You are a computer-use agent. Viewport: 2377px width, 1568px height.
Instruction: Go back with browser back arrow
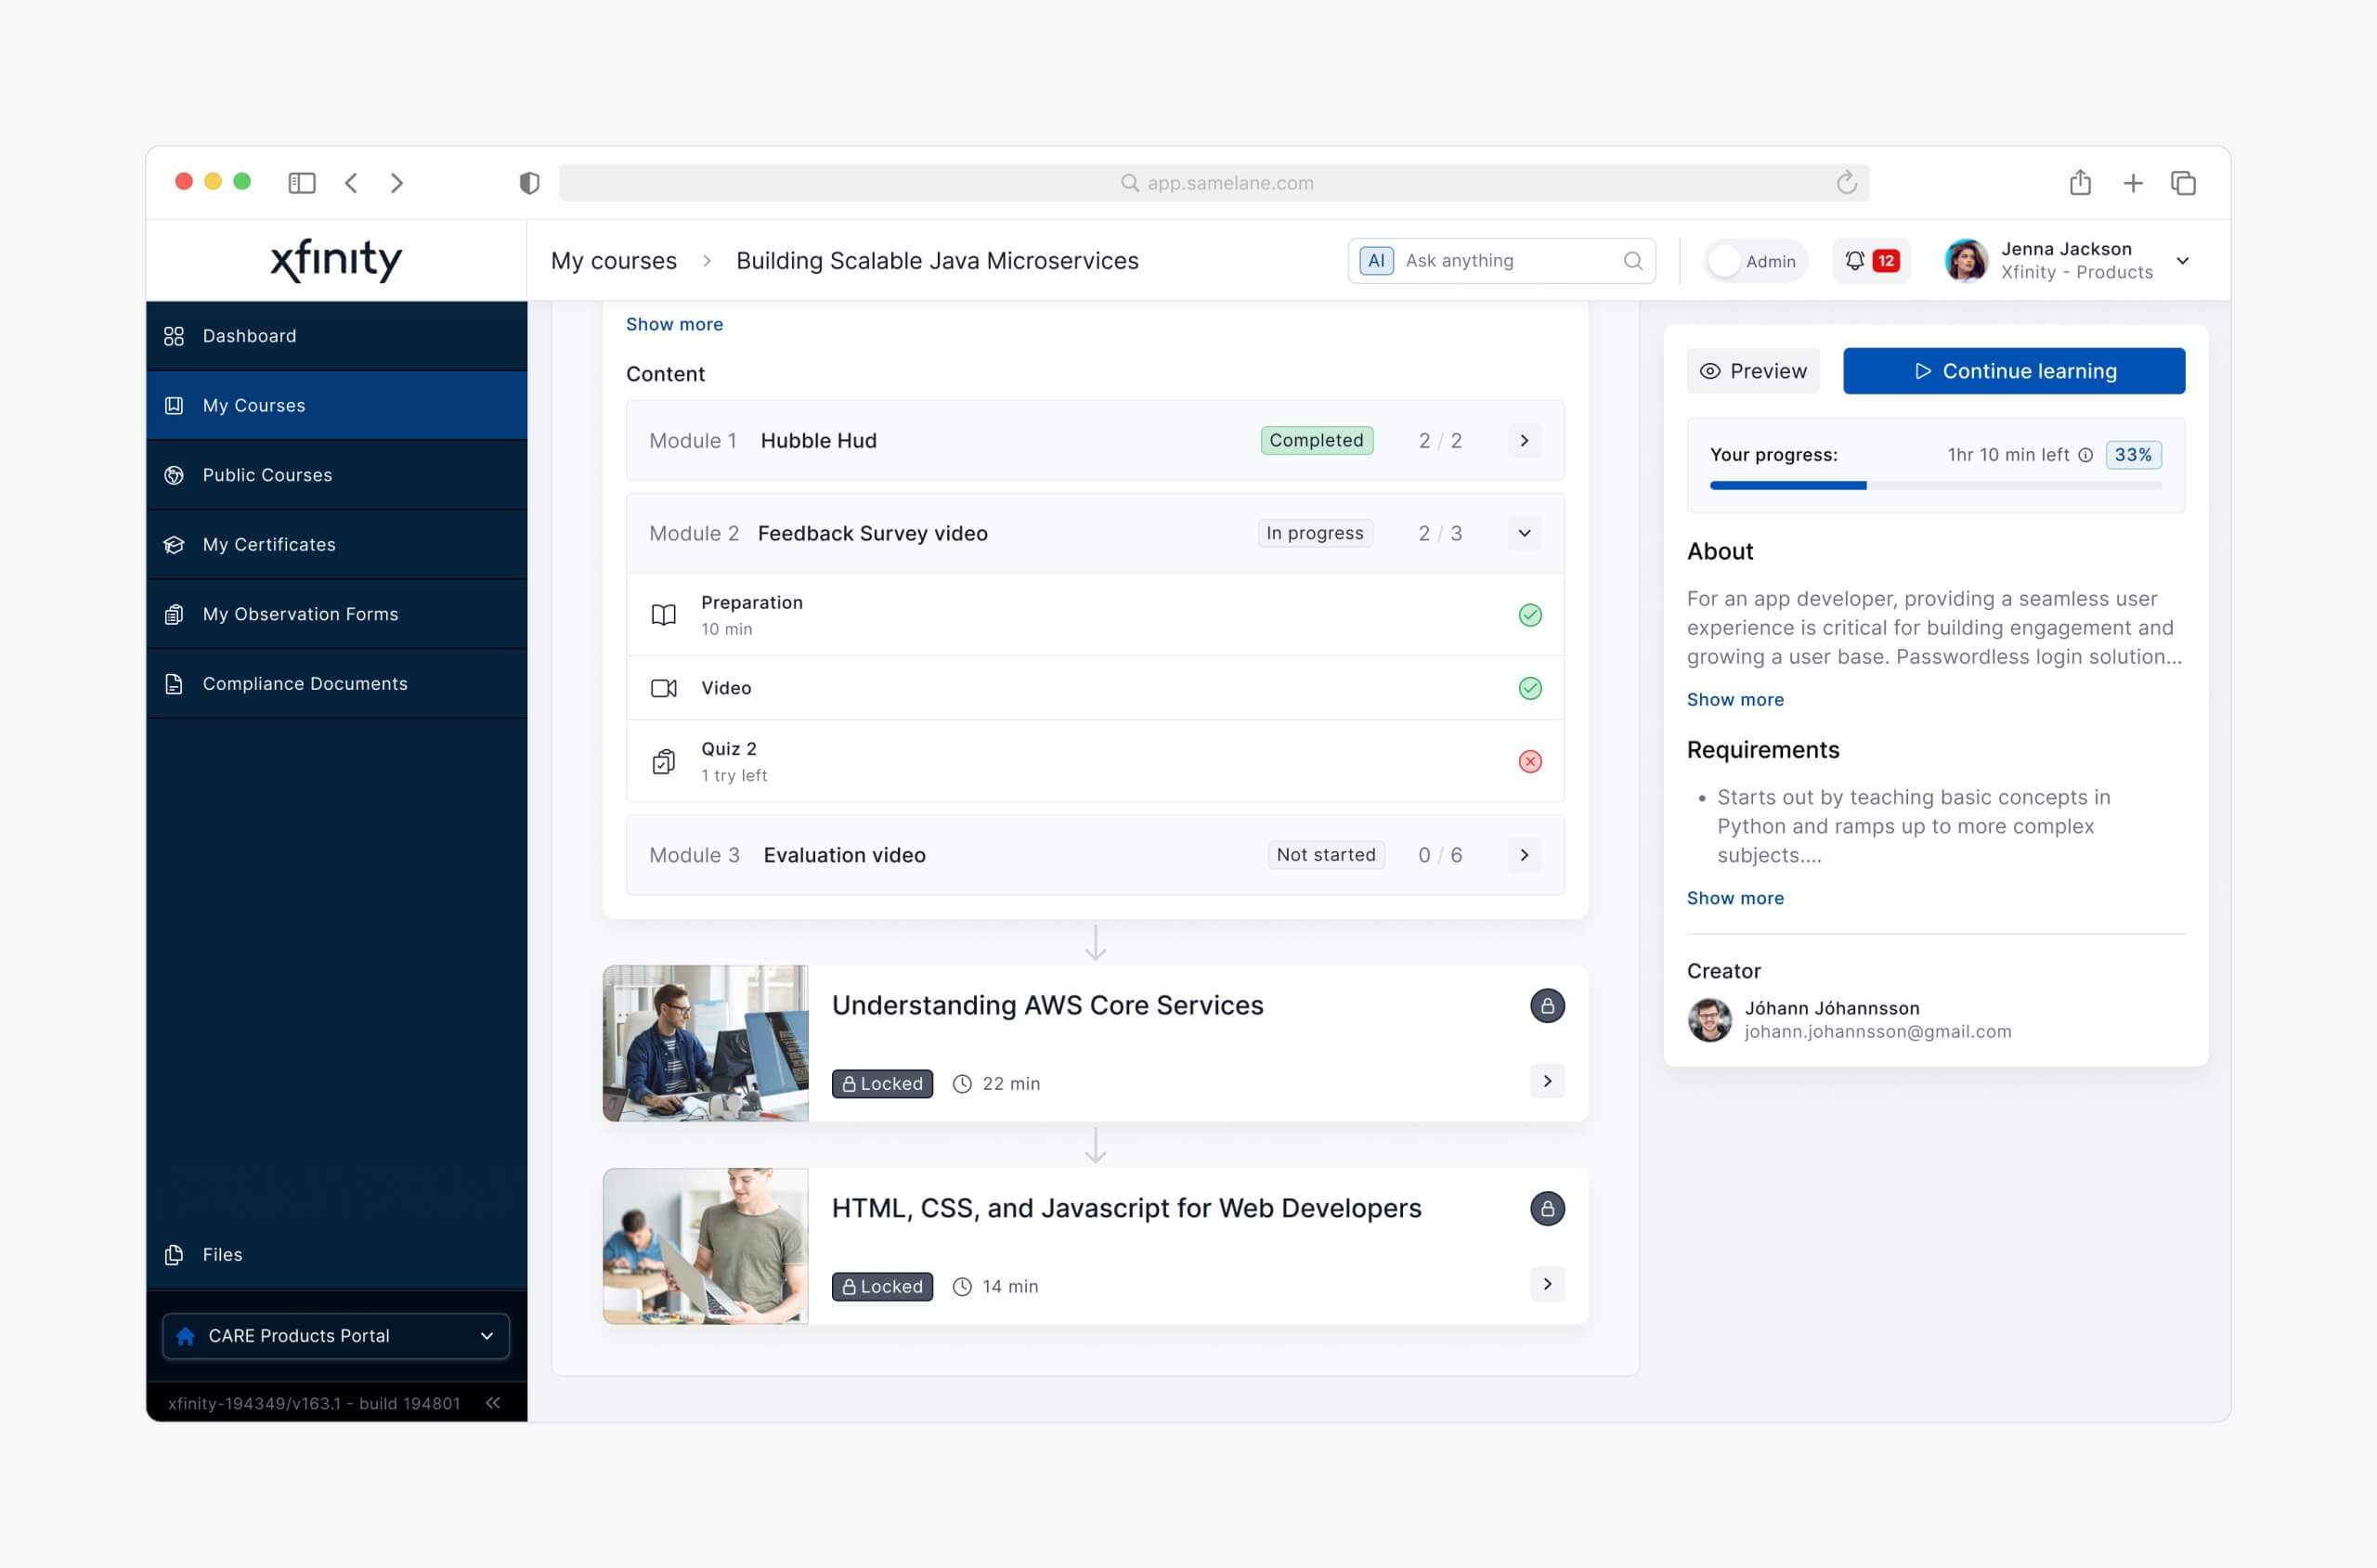(351, 183)
